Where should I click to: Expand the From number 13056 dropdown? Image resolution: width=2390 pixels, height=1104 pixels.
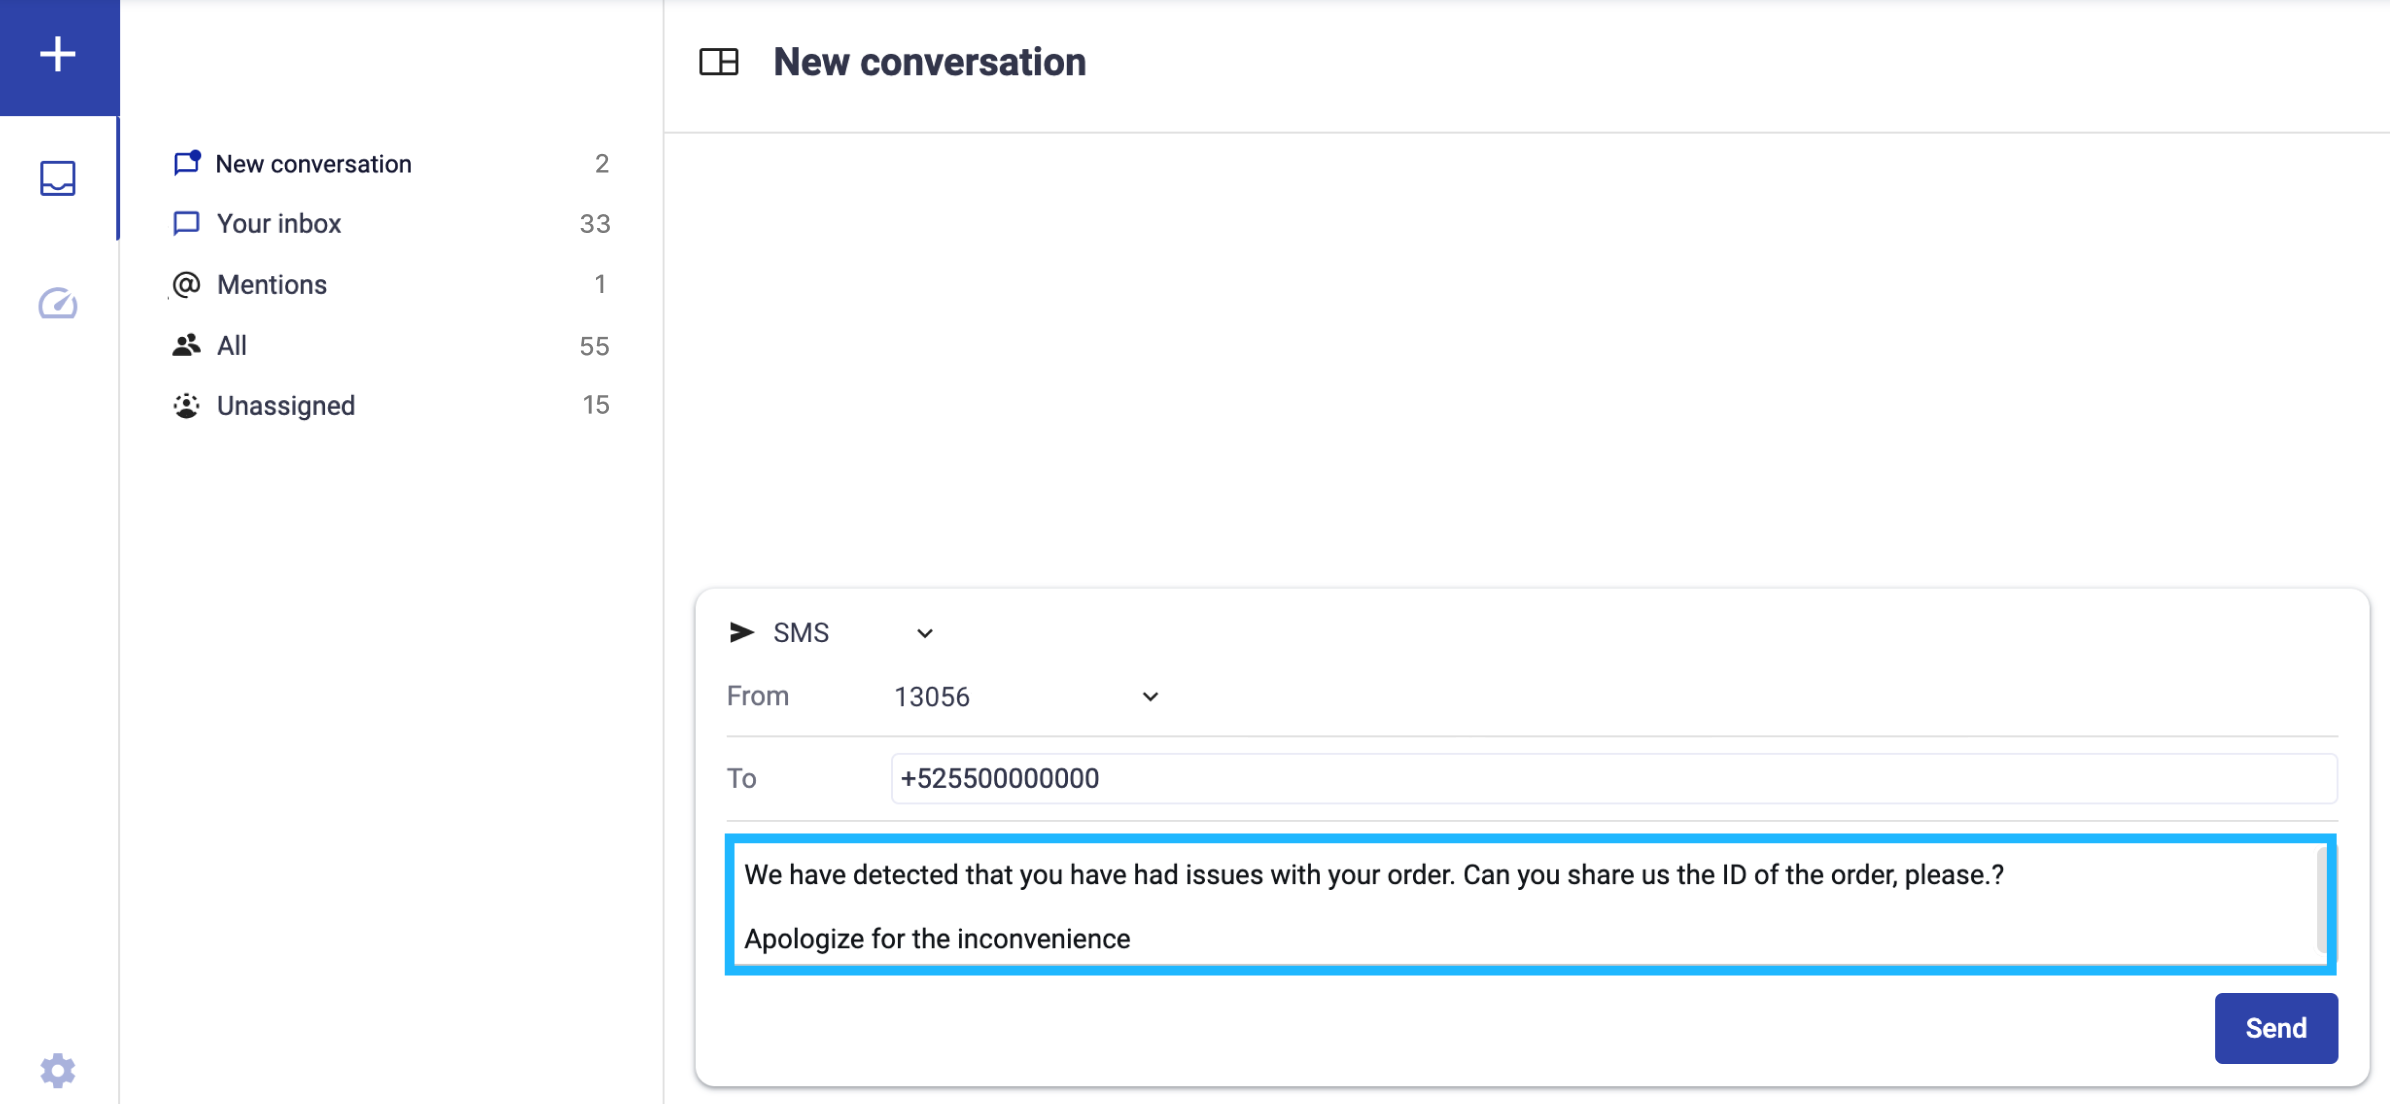1150,697
